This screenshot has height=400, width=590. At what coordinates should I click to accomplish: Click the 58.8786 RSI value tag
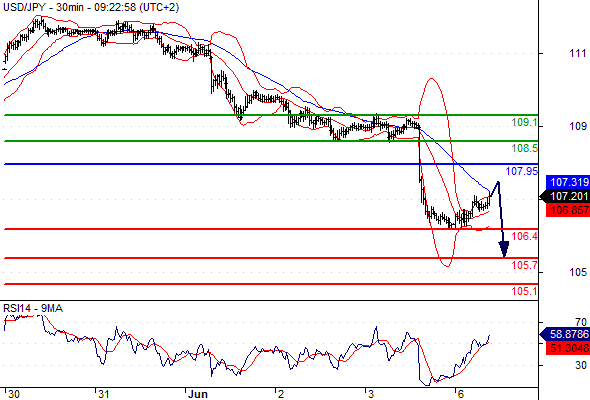coord(564,334)
